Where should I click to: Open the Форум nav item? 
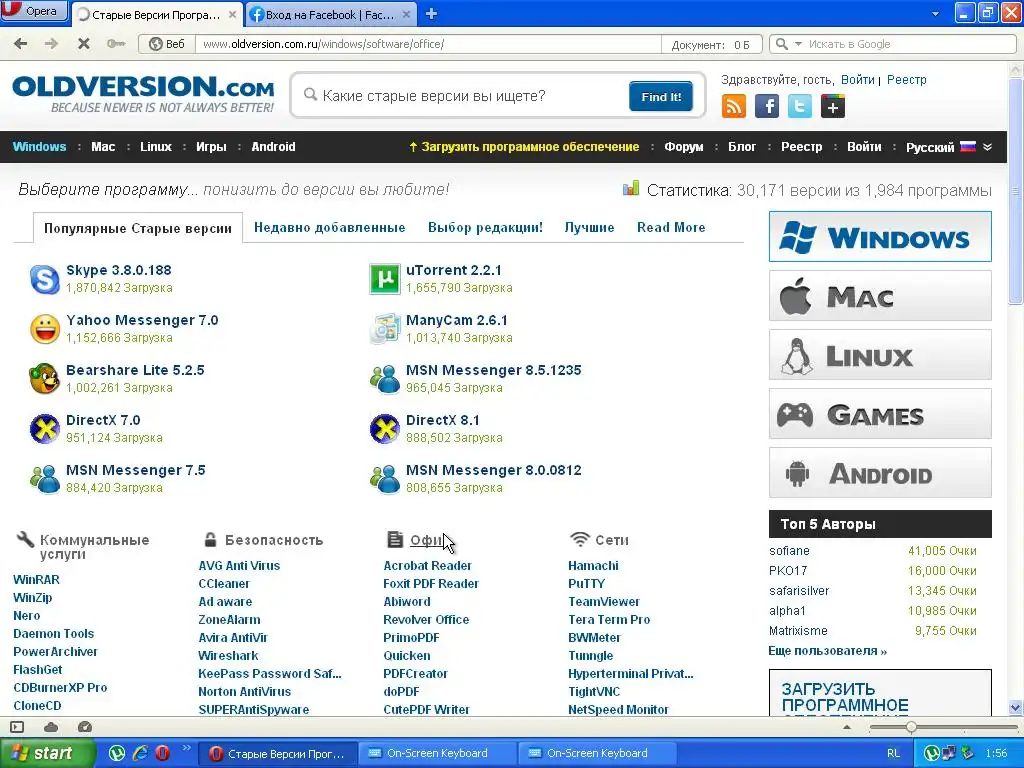pyautogui.click(x=684, y=147)
